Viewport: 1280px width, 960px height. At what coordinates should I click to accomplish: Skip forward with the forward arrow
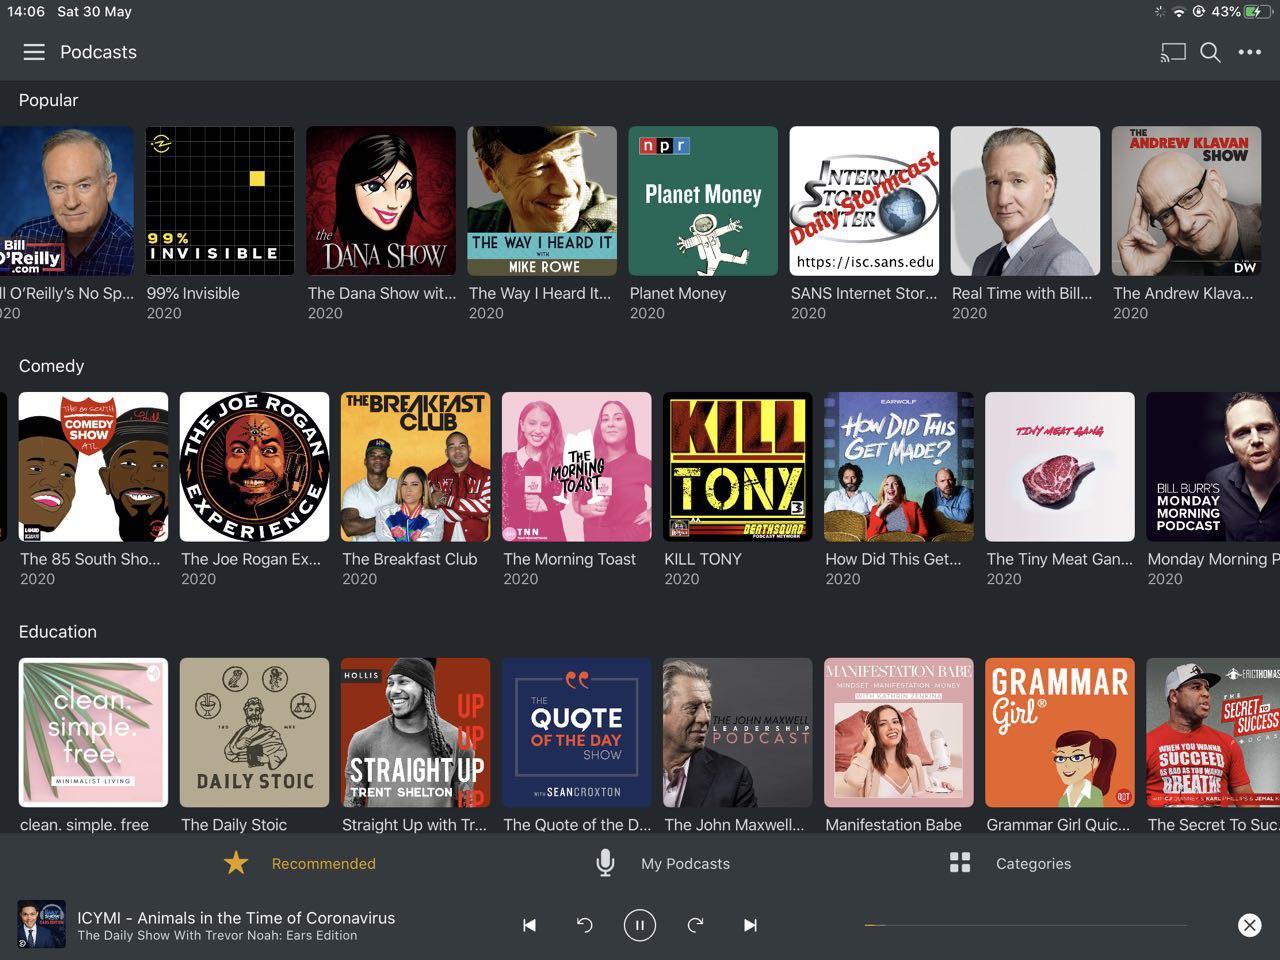coord(695,925)
